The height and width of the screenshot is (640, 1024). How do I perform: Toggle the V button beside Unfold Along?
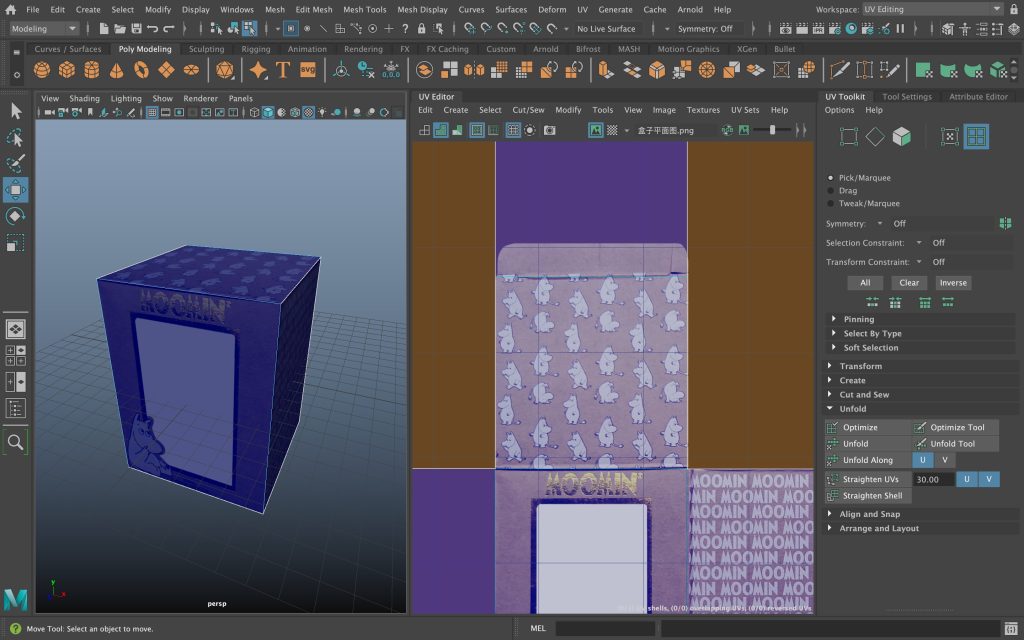click(x=944, y=460)
